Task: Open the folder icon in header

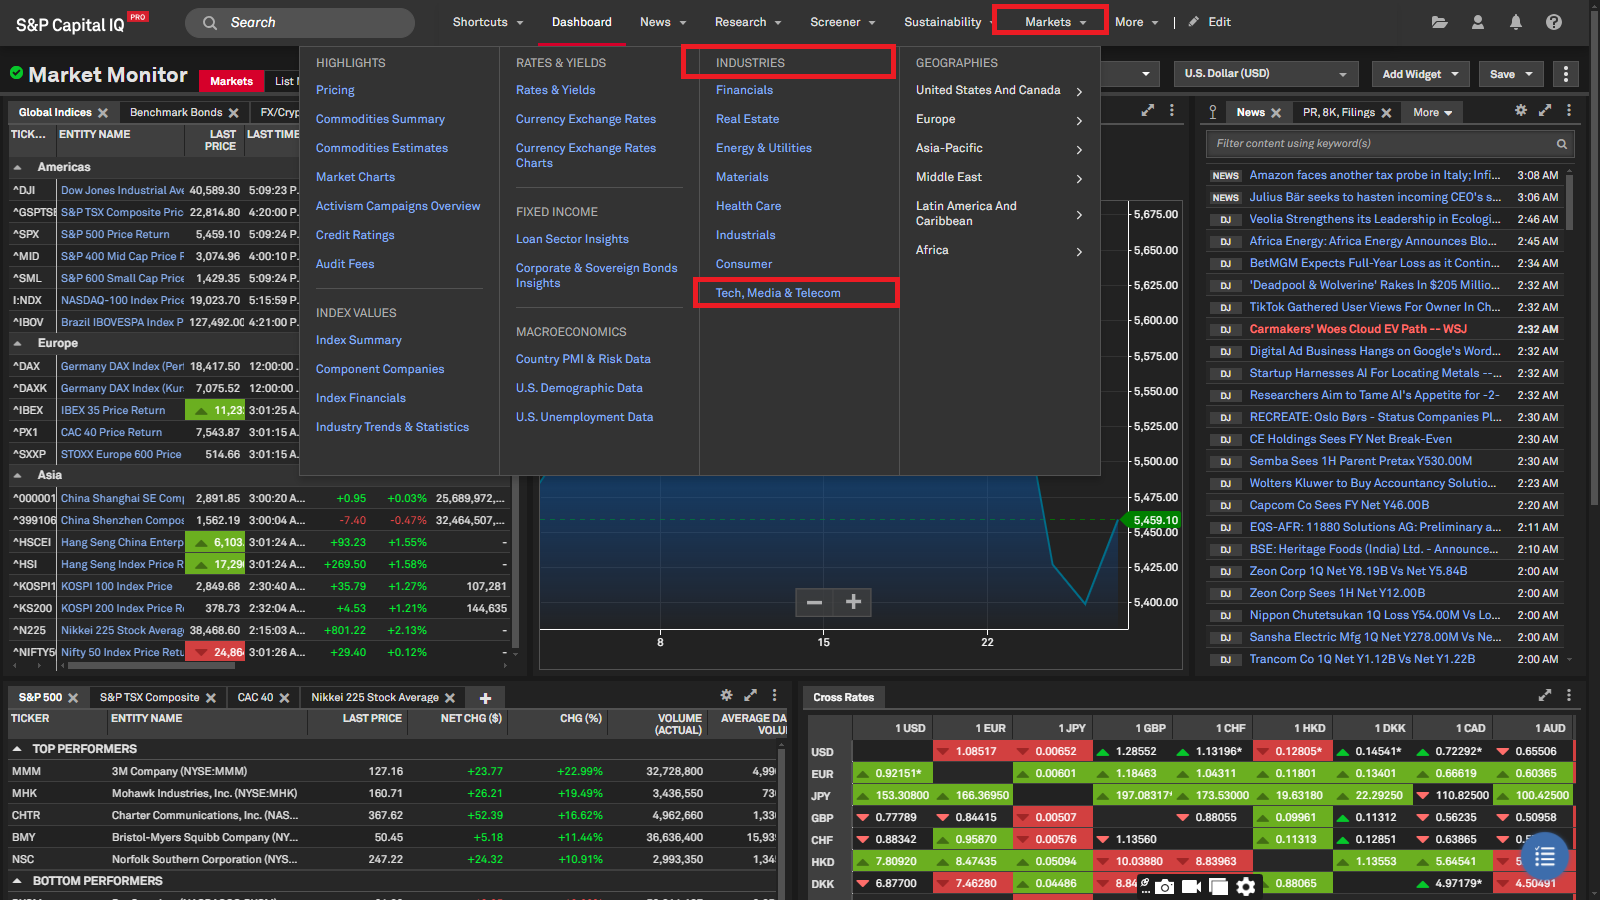Action: pyautogui.click(x=1439, y=22)
